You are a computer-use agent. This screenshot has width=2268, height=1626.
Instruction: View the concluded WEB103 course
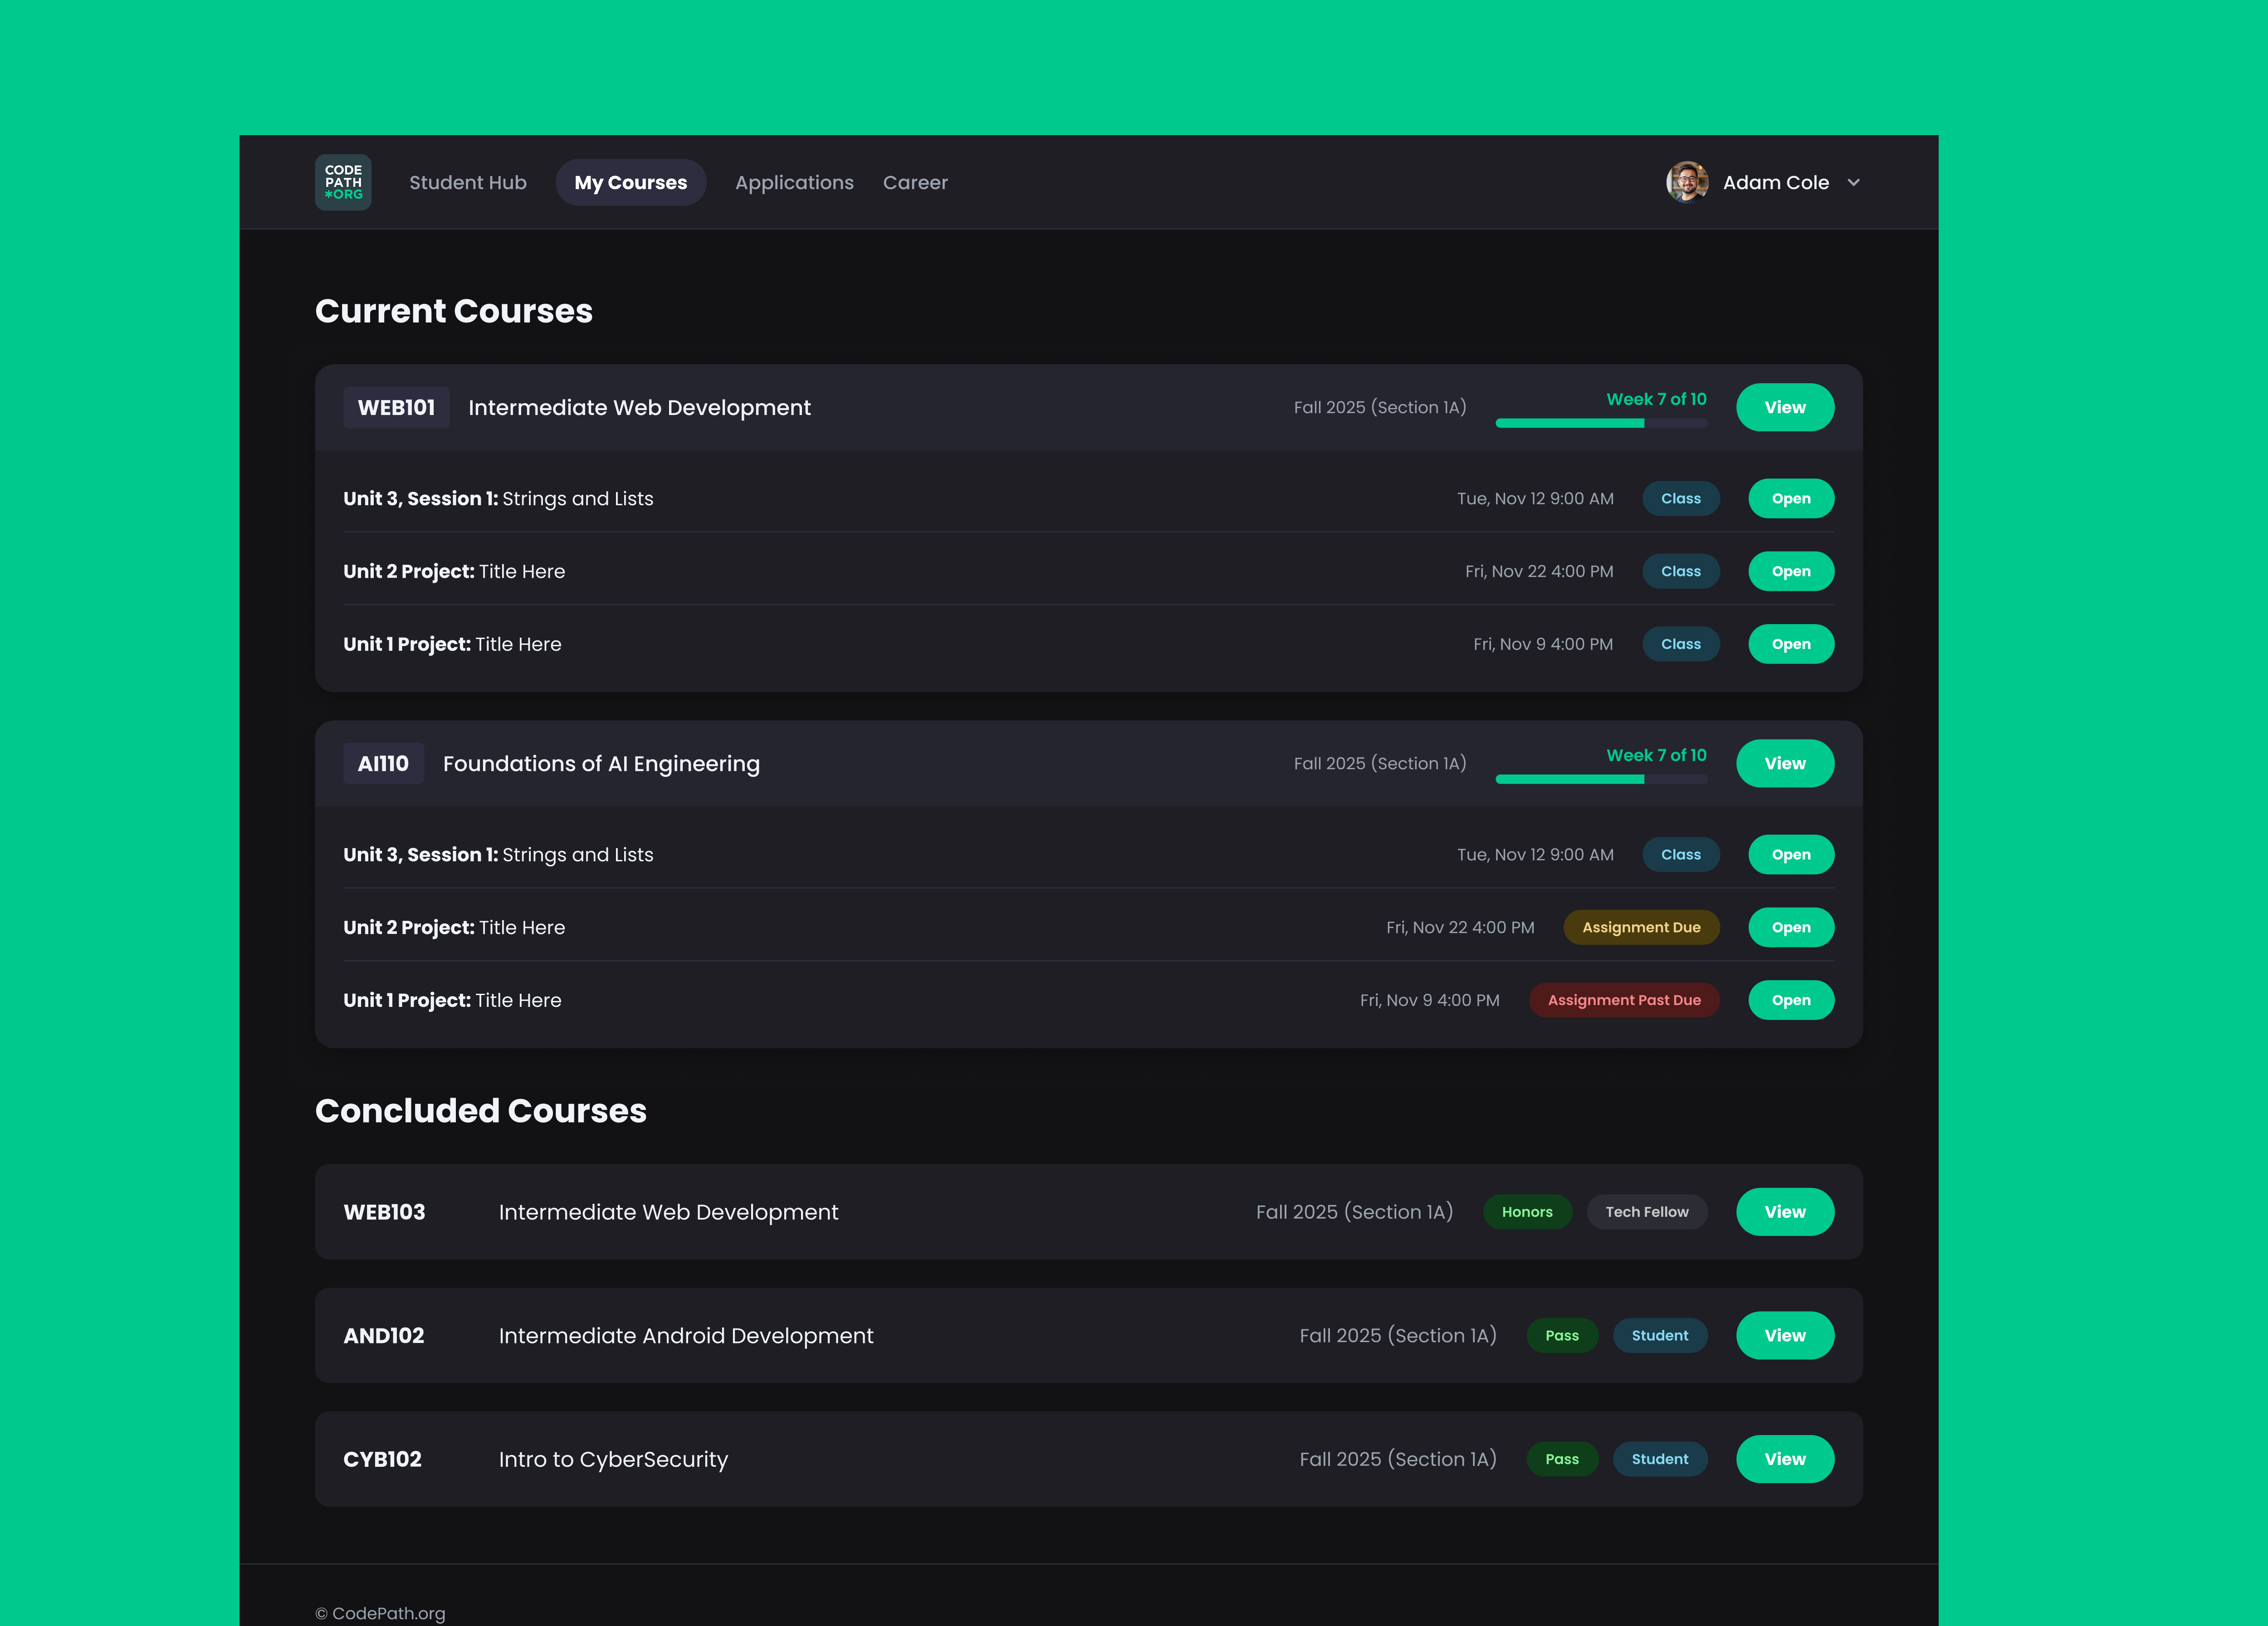[1785, 1212]
